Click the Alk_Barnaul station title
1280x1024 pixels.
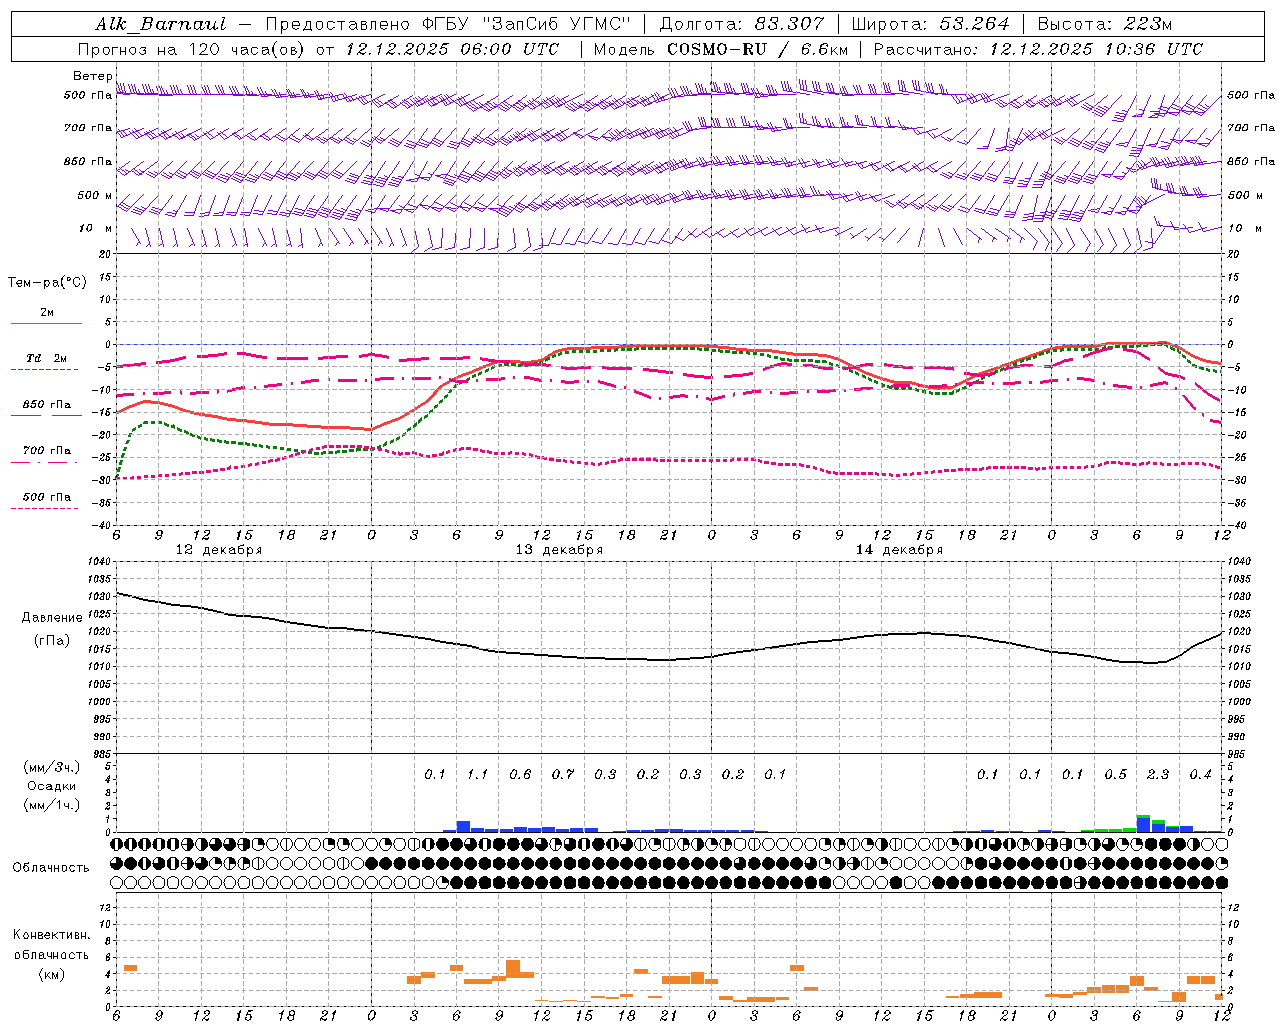161,24
